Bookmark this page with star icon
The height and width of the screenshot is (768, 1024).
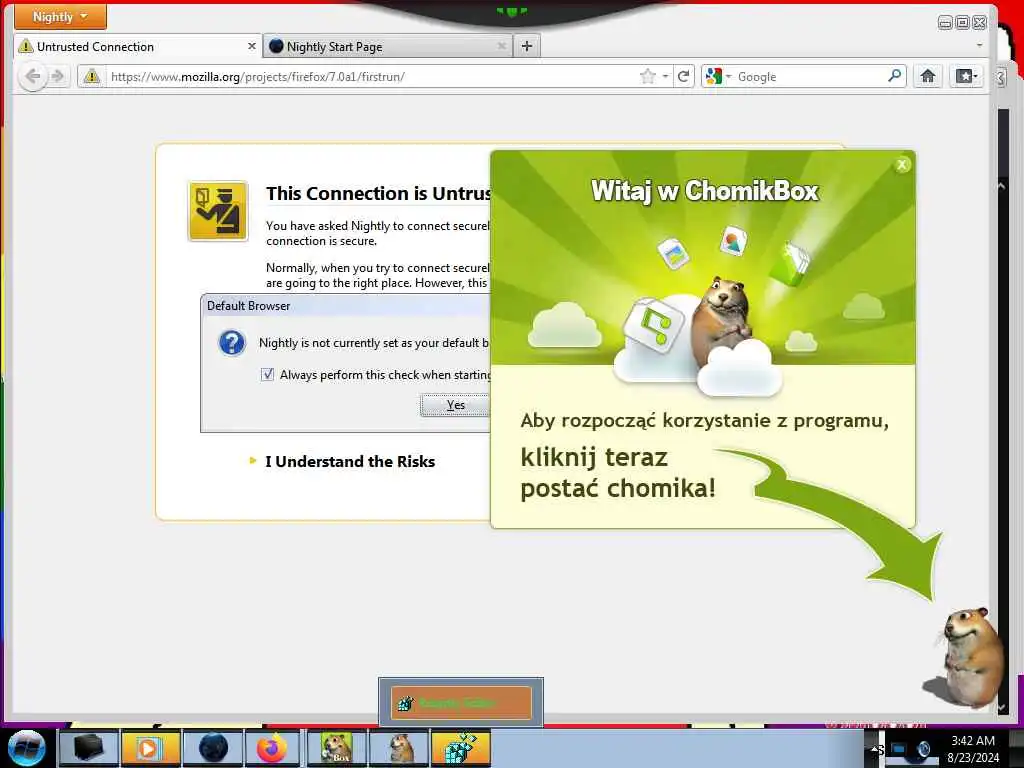point(648,76)
